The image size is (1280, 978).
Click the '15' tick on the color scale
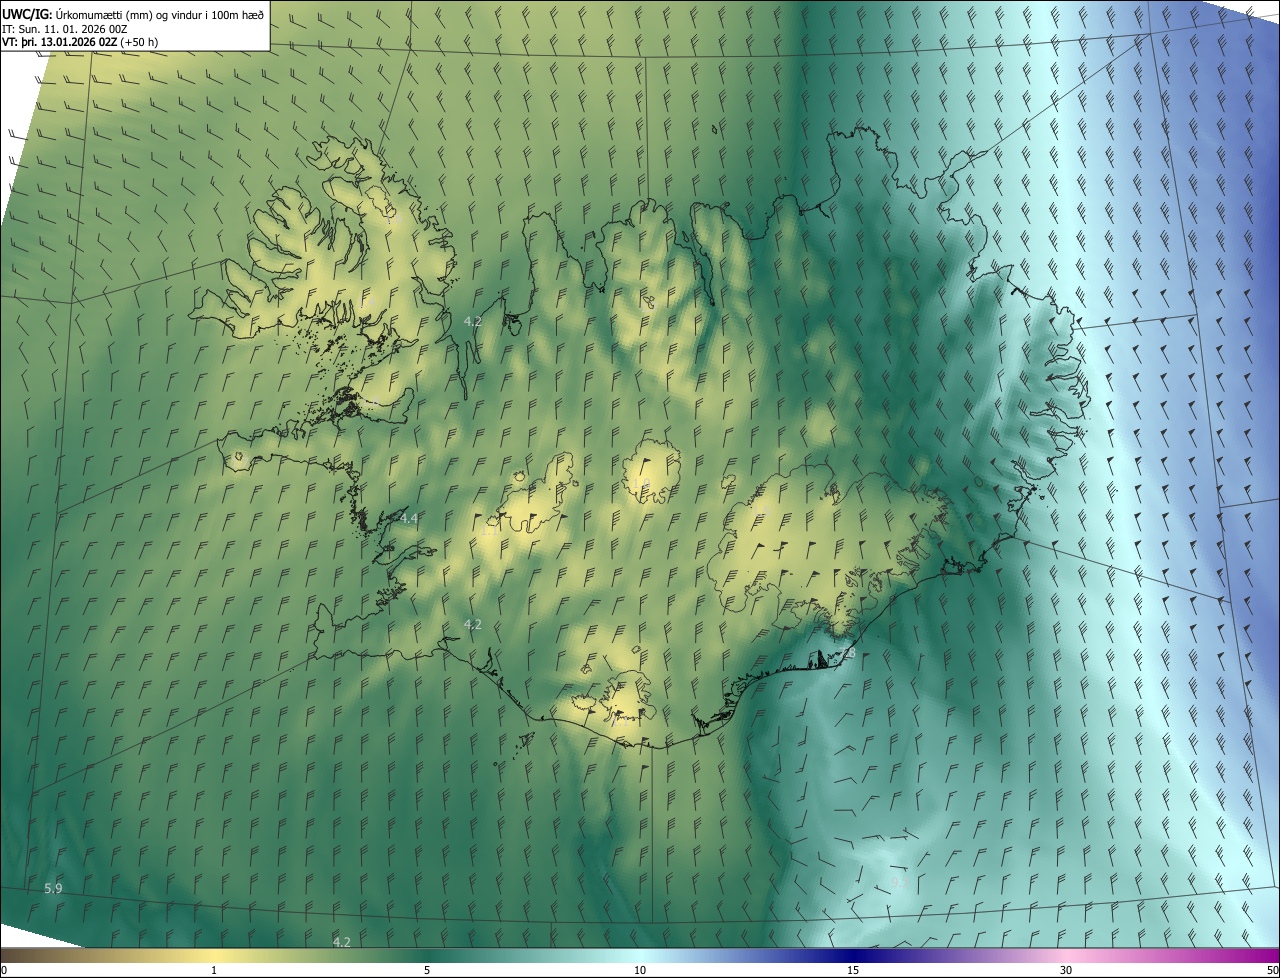(853, 970)
